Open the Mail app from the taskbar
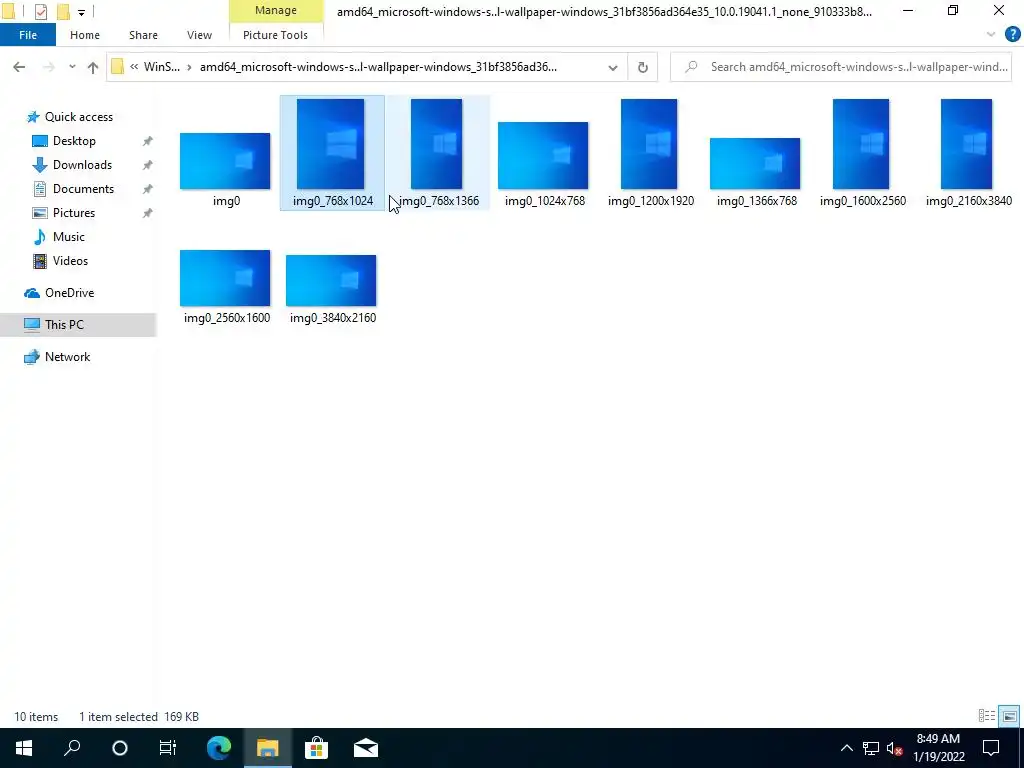The width and height of the screenshot is (1024, 768). 366,748
